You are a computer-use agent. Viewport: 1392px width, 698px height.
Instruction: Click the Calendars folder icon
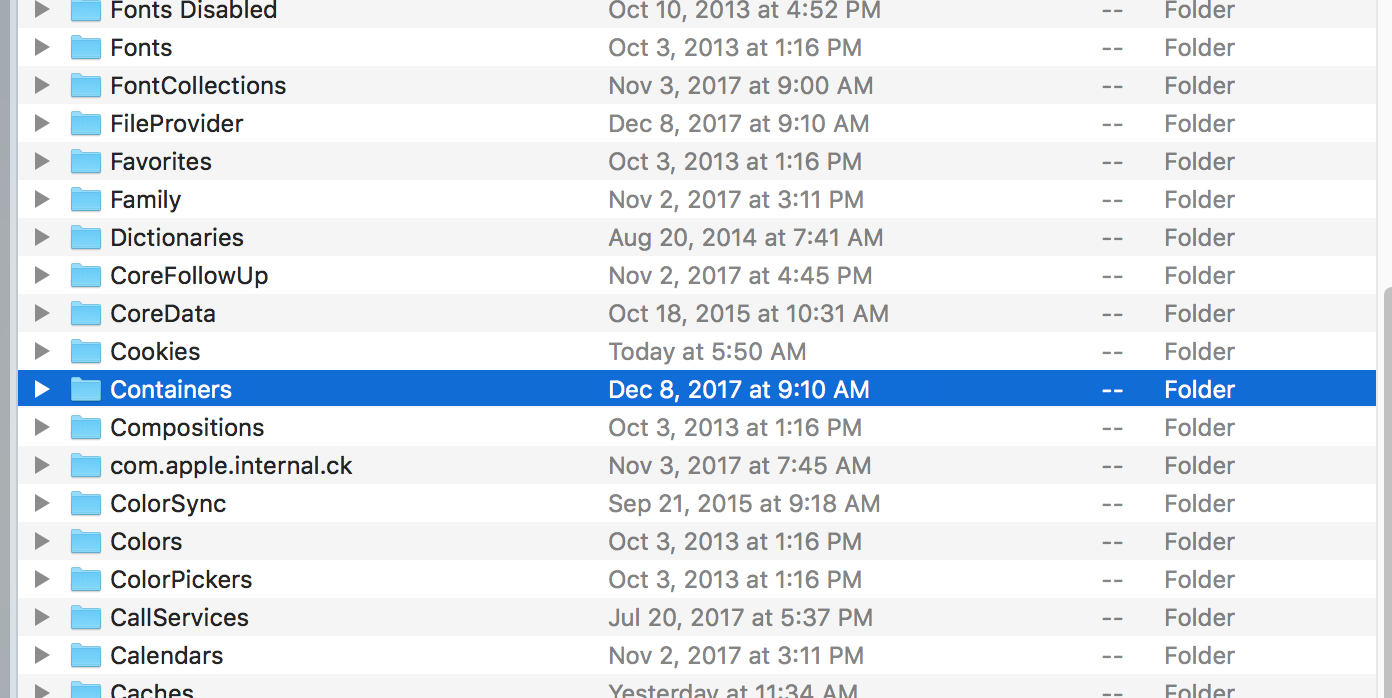coord(86,655)
